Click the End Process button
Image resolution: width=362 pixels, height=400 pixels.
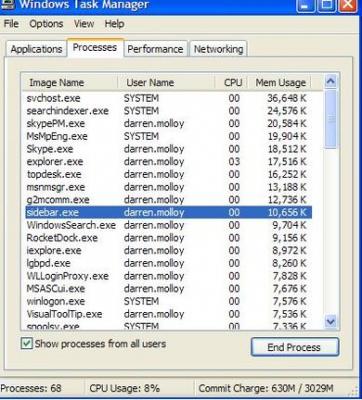pyautogui.click(x=295, y=347)
